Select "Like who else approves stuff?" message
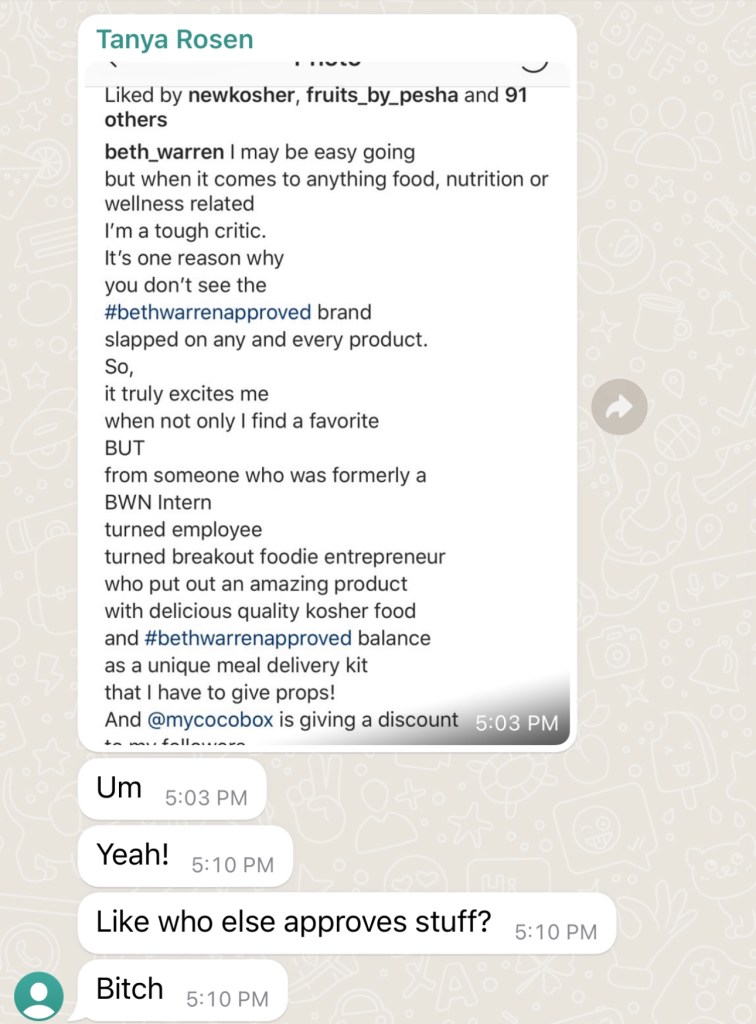Viewport: 756px width, 1024px height. [x=294, y=922]
